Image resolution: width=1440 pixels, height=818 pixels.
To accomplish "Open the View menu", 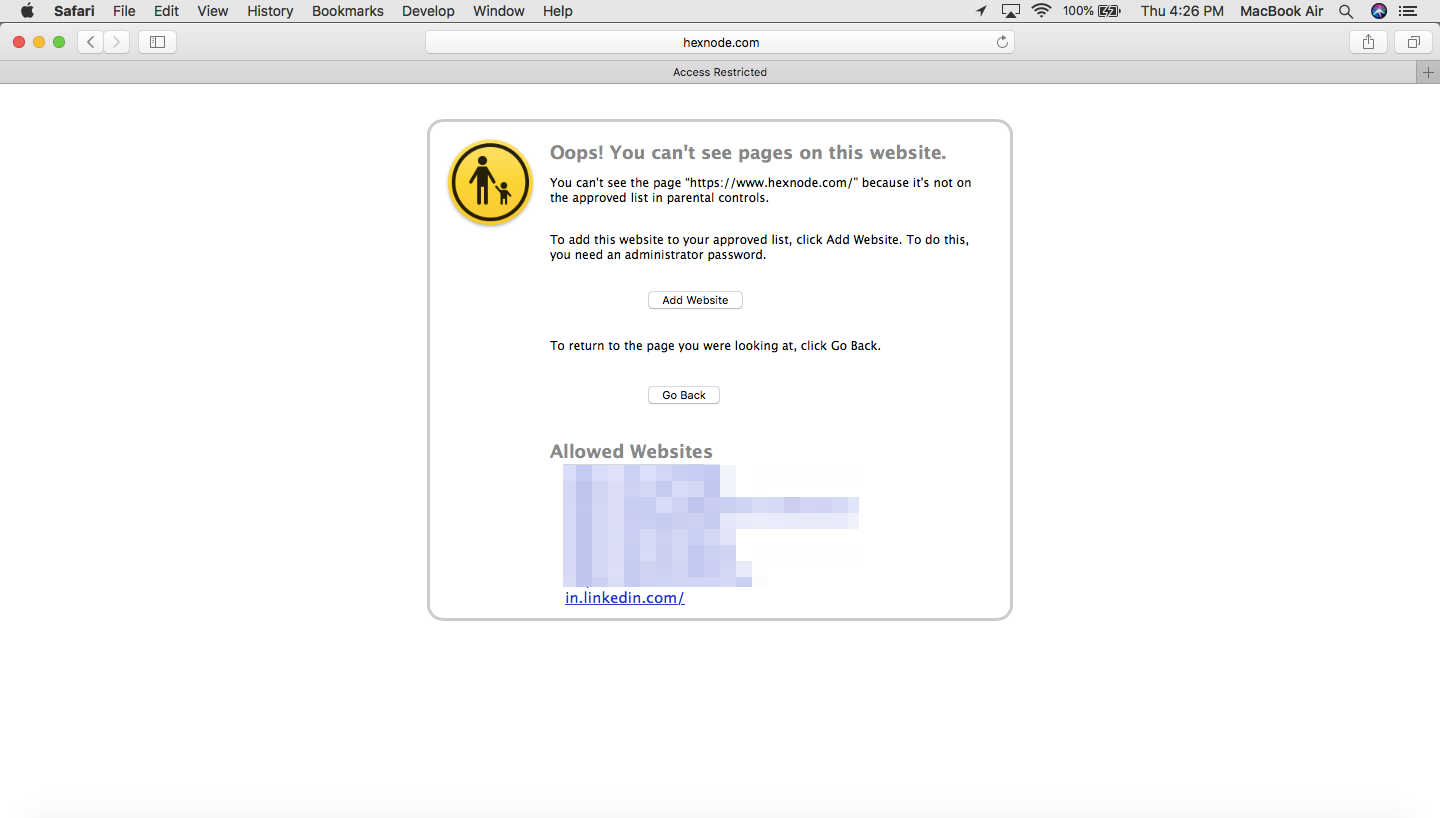I will [213, 11].
